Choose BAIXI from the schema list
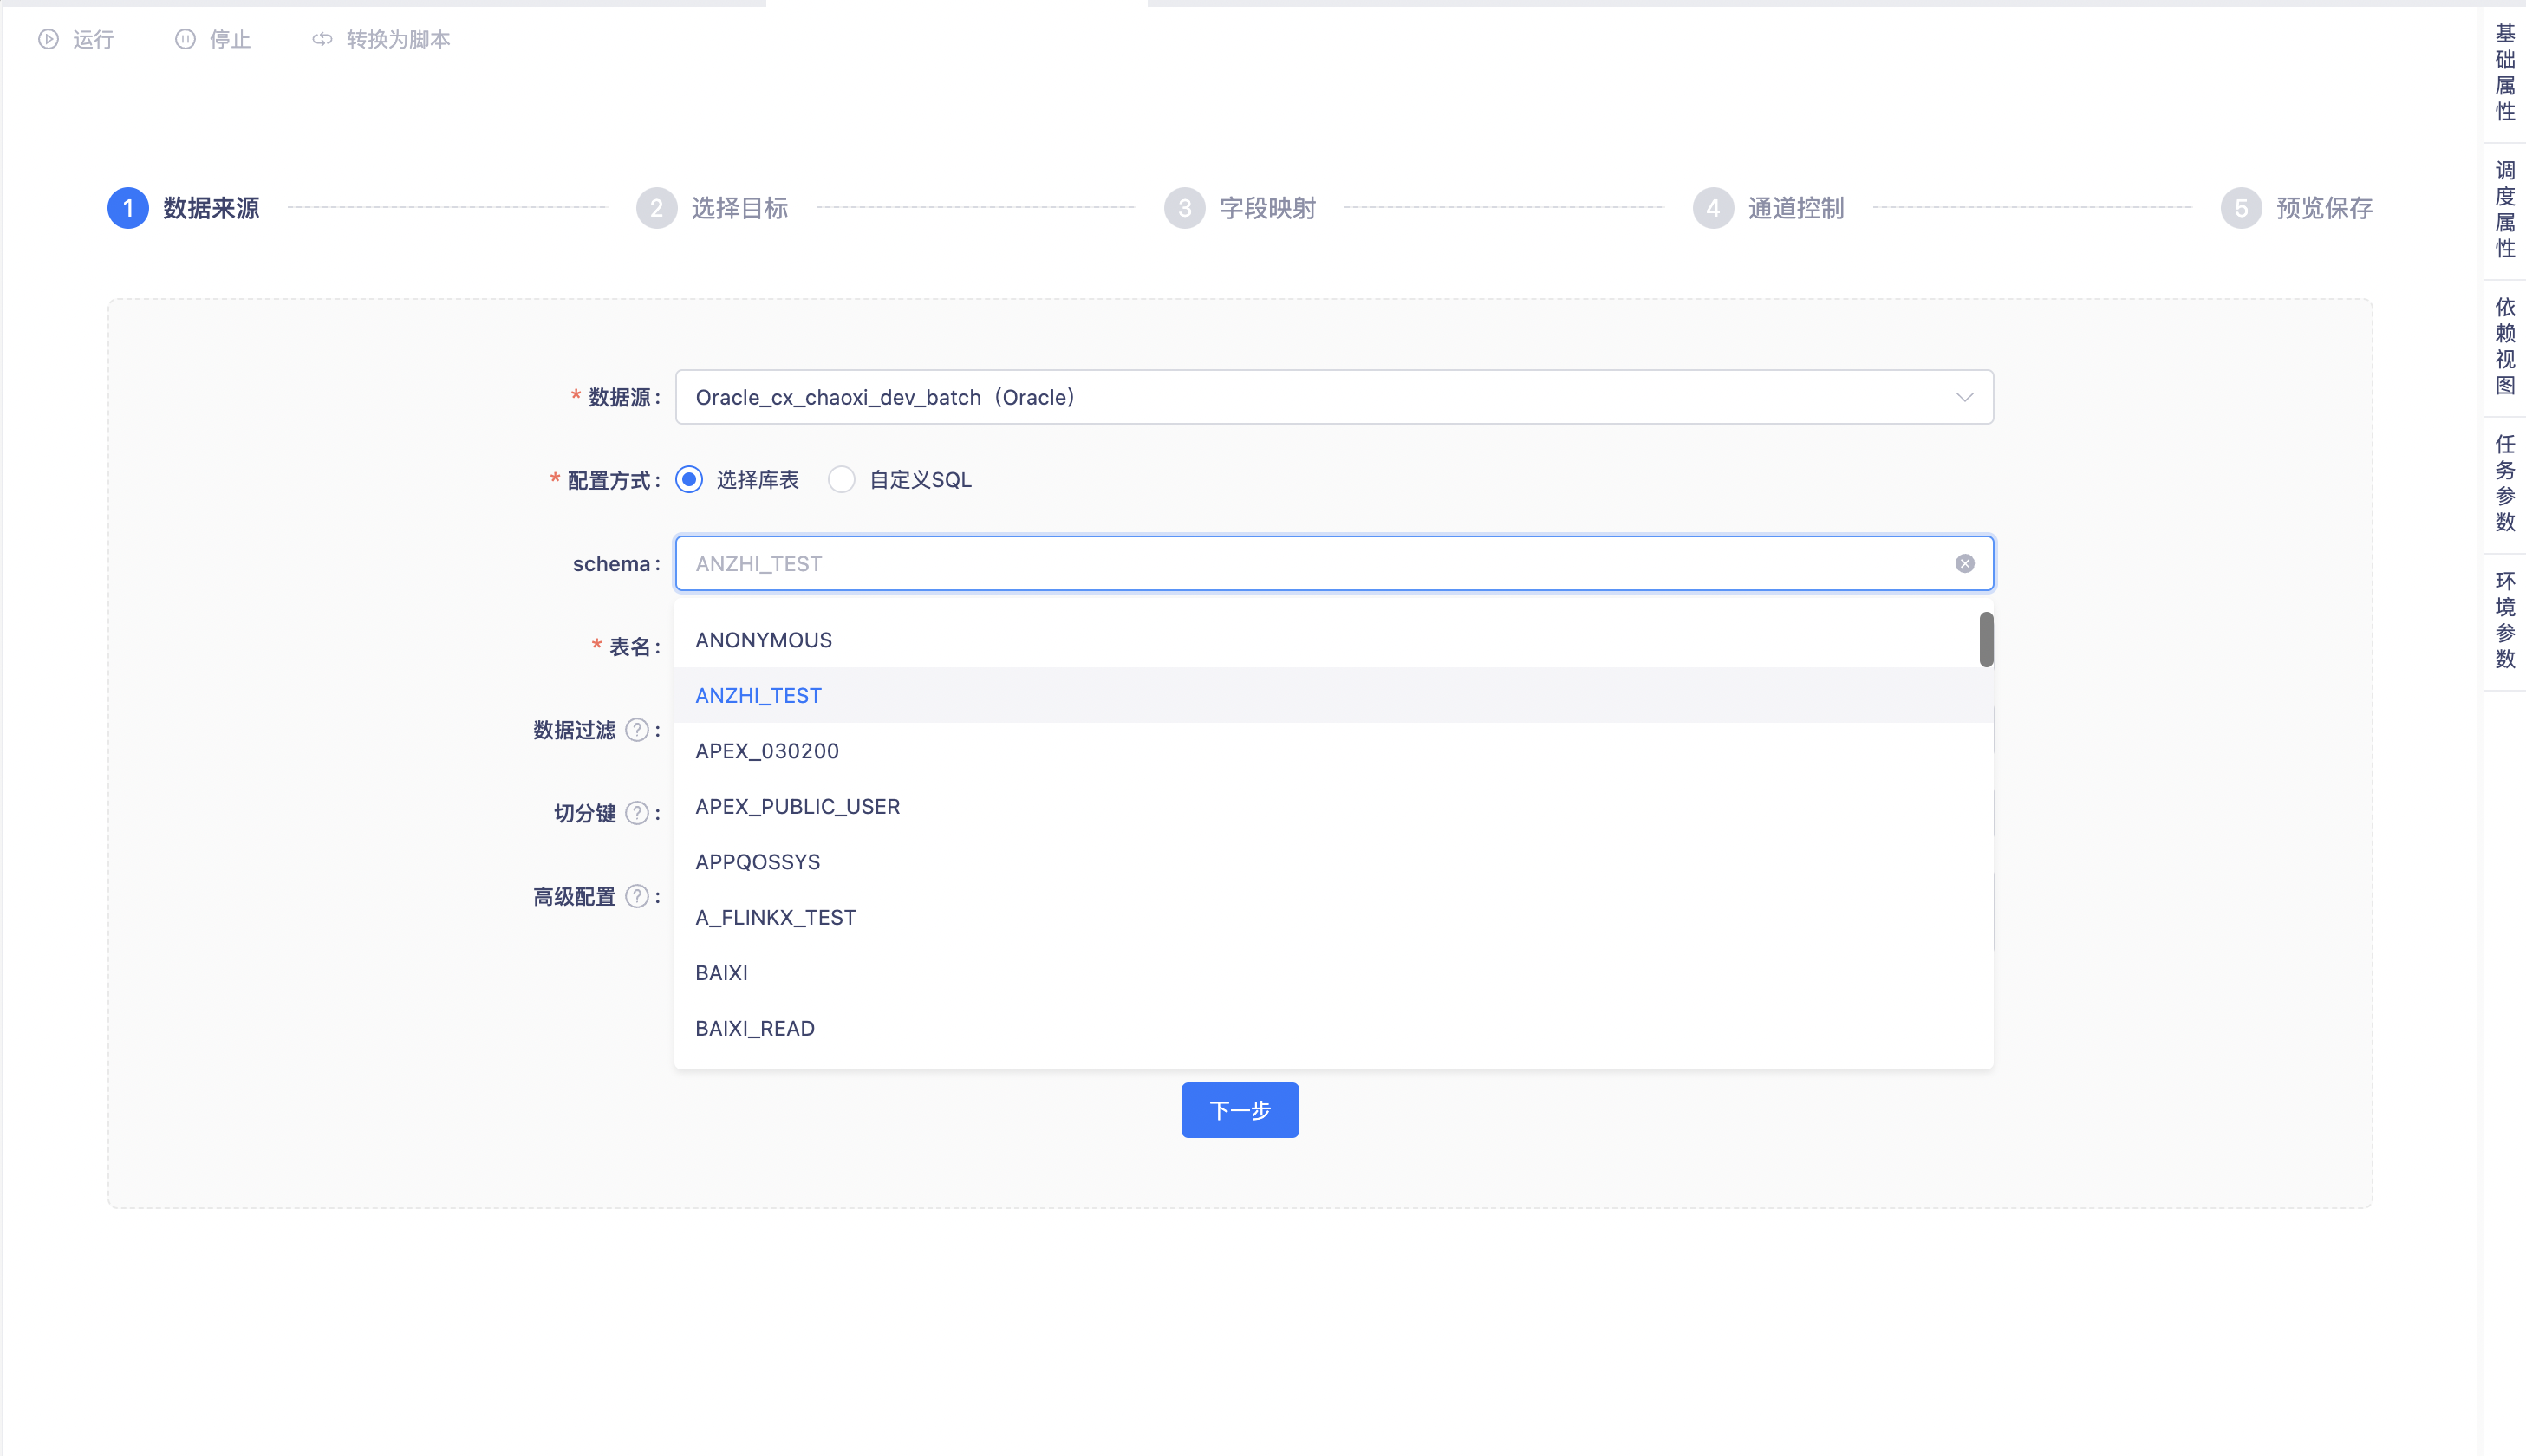Screen dimensions: 2526x1456 point(1334,973)
